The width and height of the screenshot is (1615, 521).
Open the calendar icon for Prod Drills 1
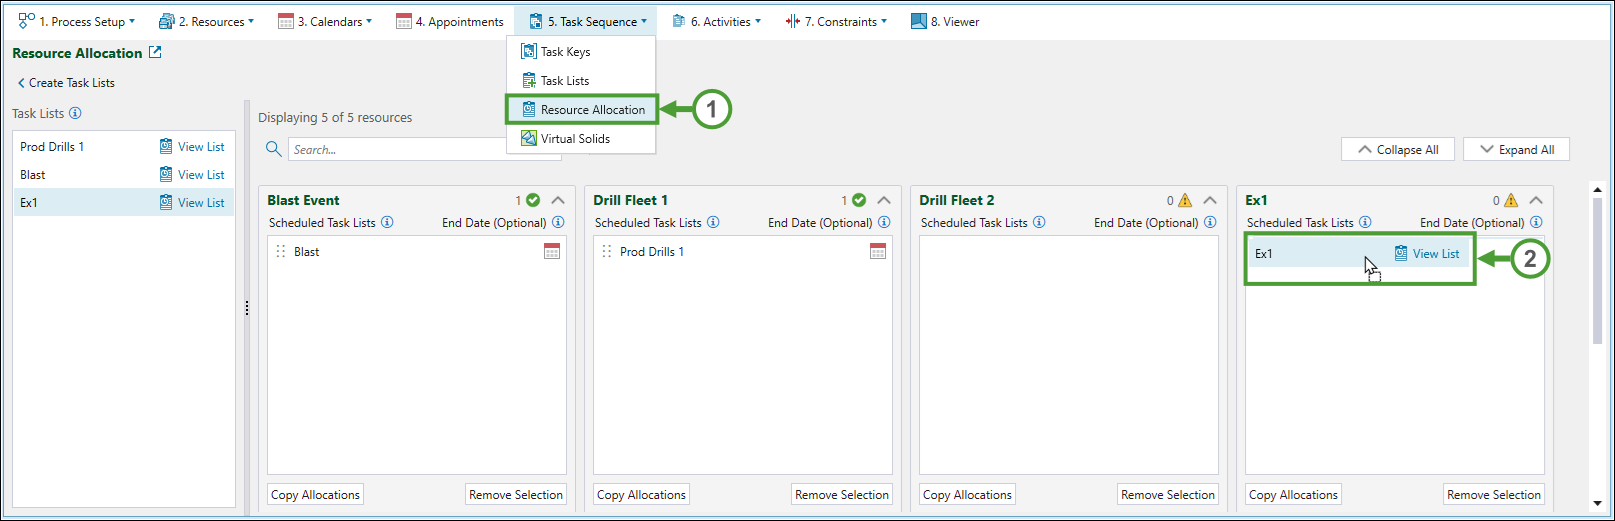pyautogui.click(x=878, y=251)
